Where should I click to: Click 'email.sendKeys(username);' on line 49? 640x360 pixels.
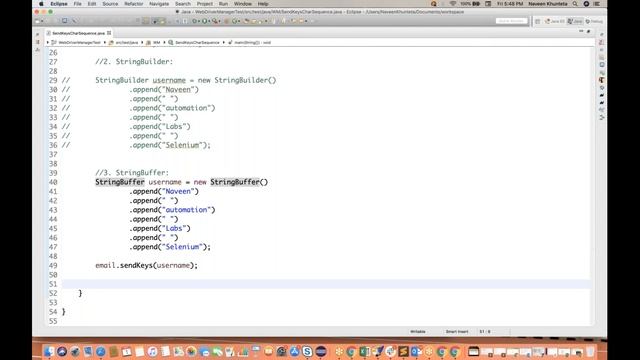(146, 265)
